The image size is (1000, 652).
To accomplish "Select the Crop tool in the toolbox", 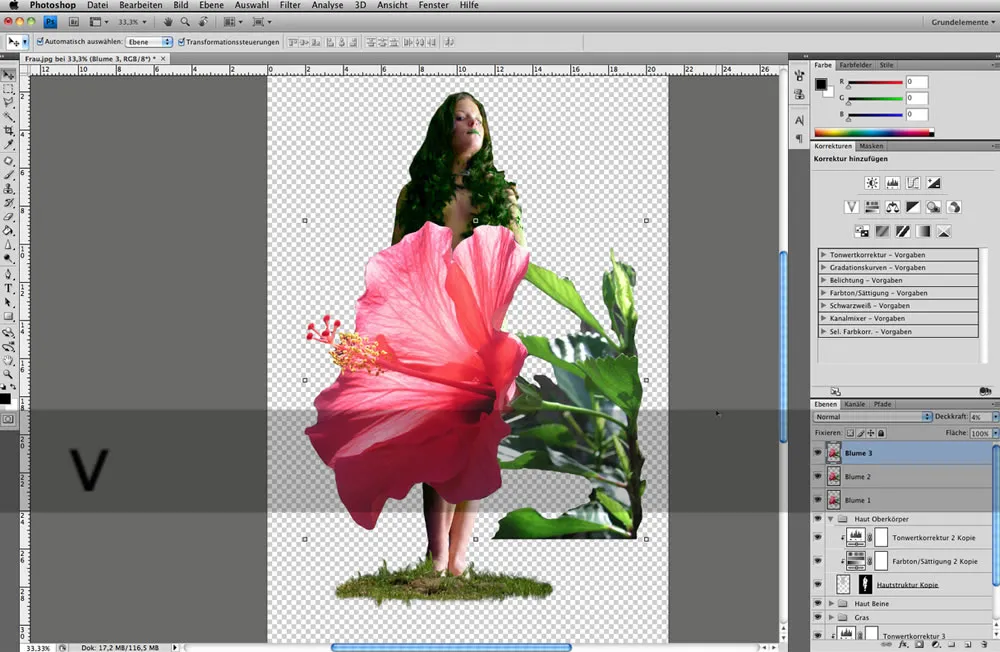I will (9, 131).
